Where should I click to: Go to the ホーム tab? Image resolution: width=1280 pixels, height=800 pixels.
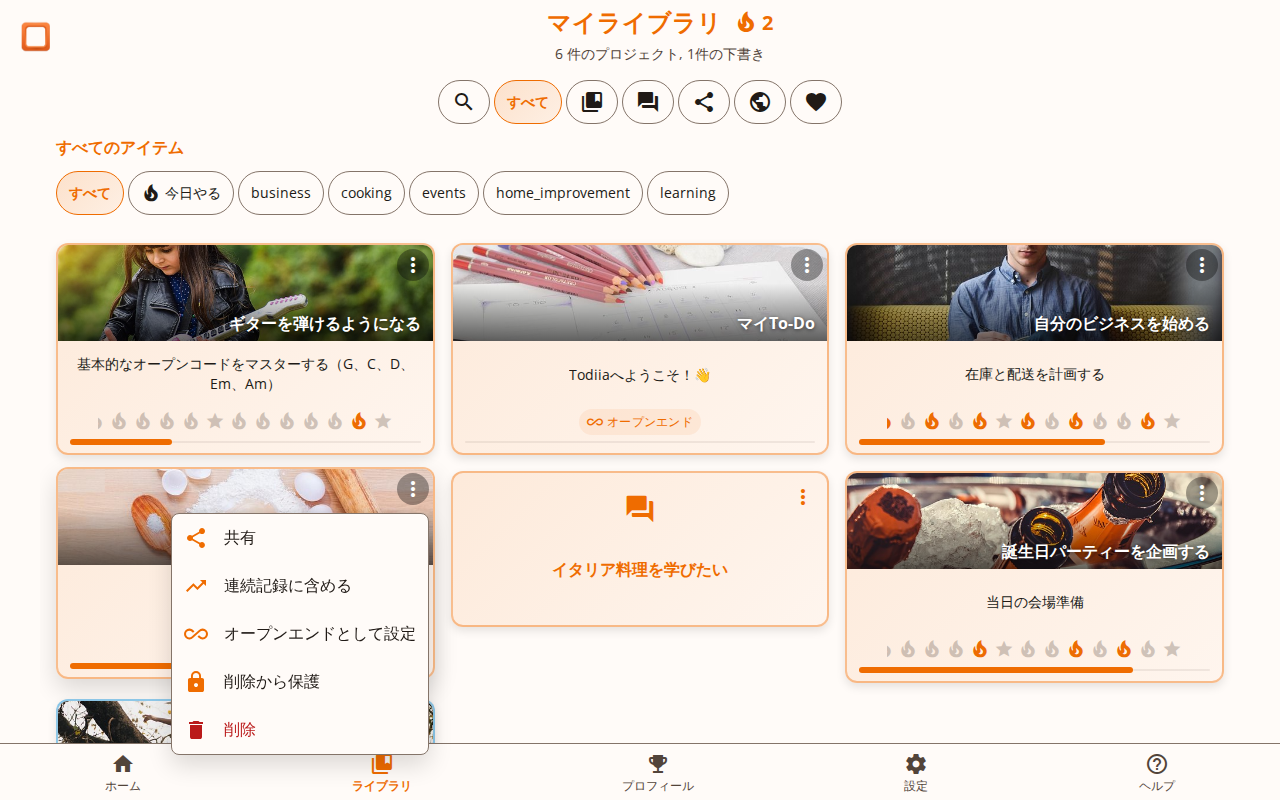pos(123,773)
